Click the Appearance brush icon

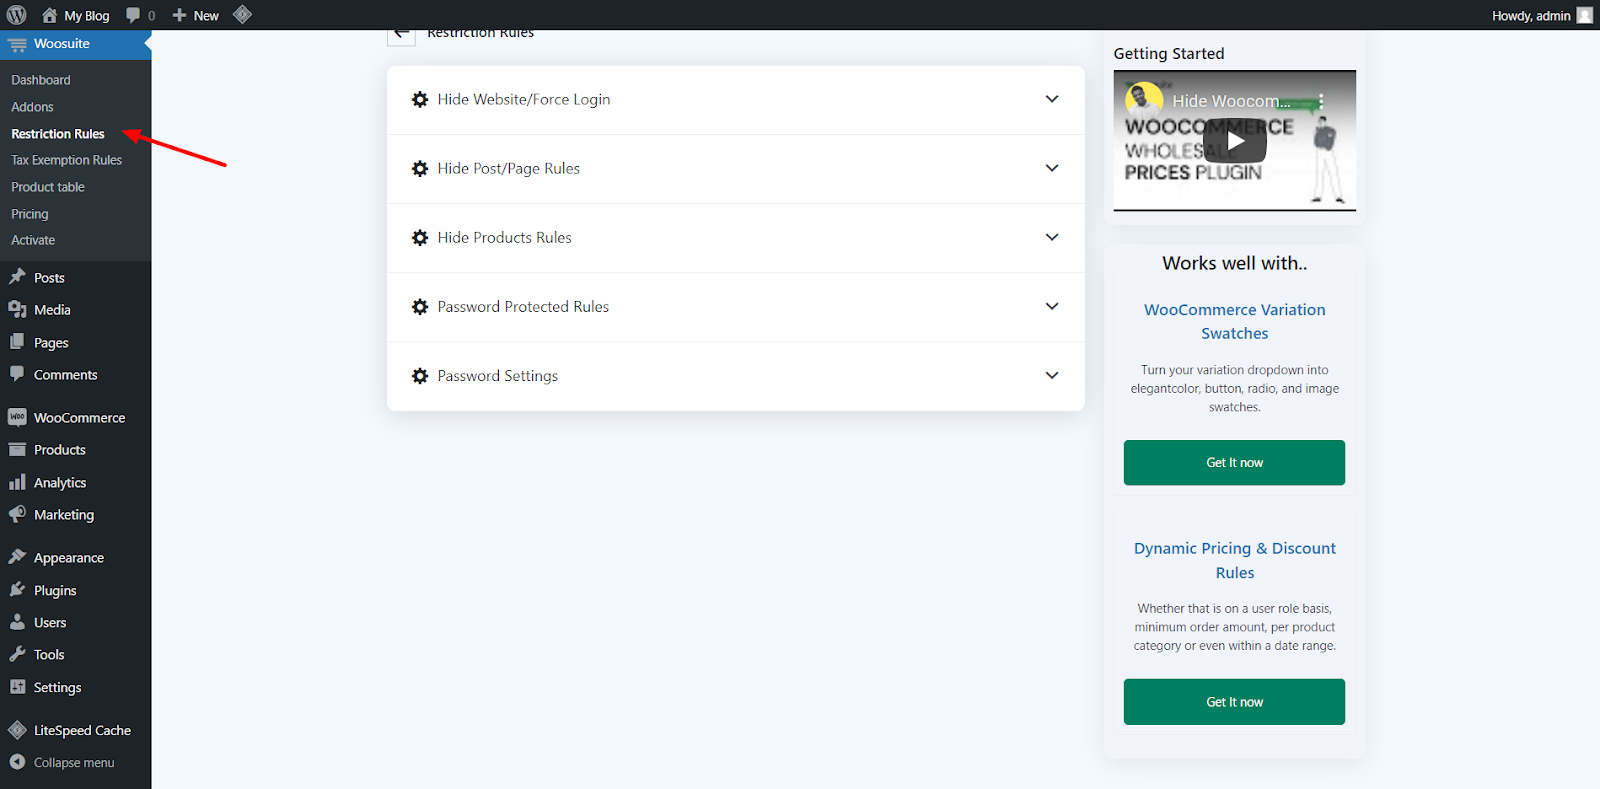(17, 557)
